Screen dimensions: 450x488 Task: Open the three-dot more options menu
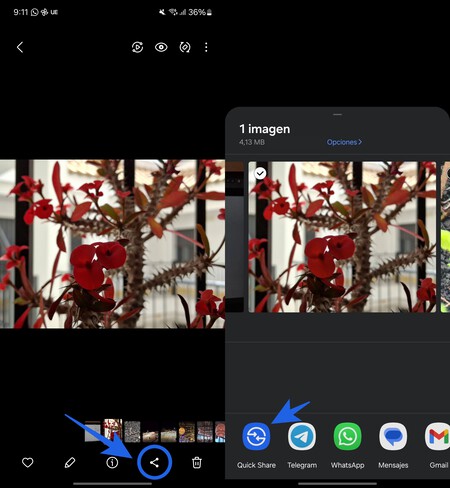[206, 47]
